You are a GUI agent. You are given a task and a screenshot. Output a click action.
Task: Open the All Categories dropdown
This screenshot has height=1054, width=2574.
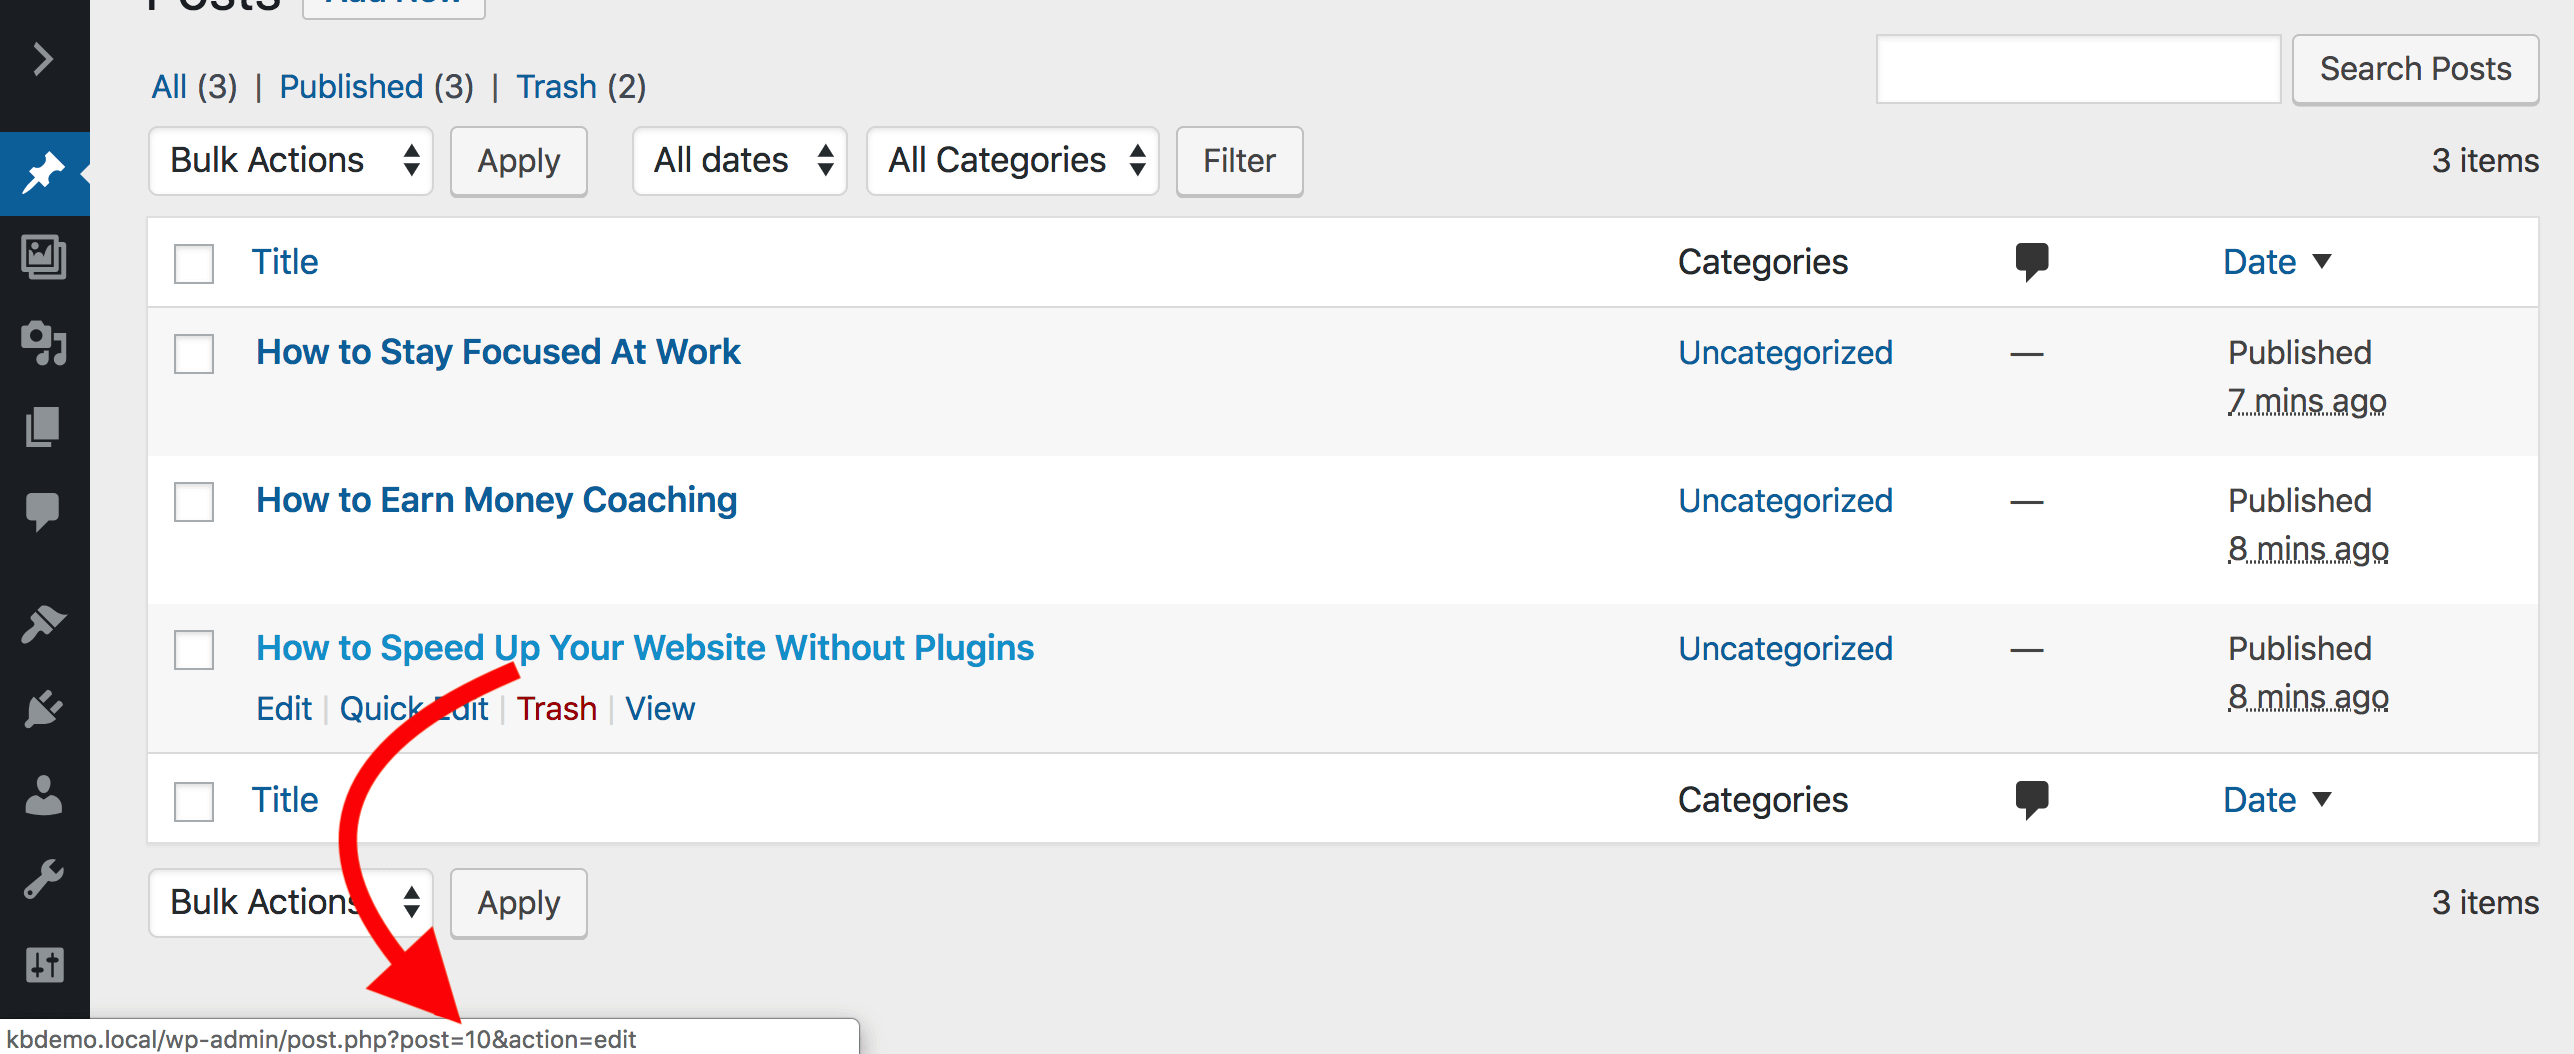[x=1011, y=160]
